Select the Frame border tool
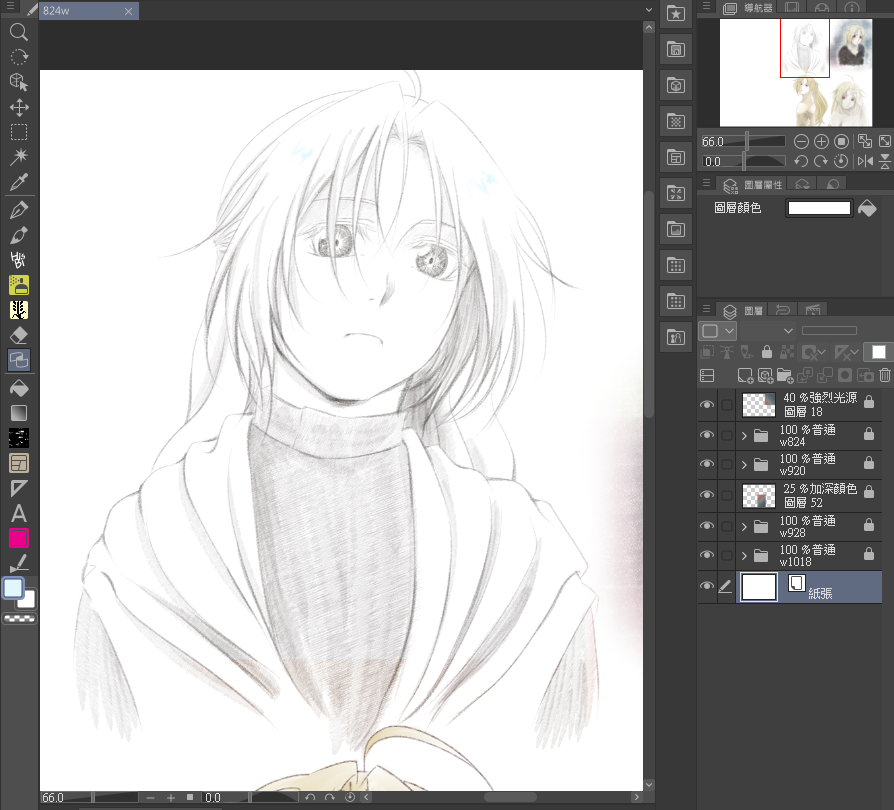Viewport: 894px width, 810px height. 19,463
